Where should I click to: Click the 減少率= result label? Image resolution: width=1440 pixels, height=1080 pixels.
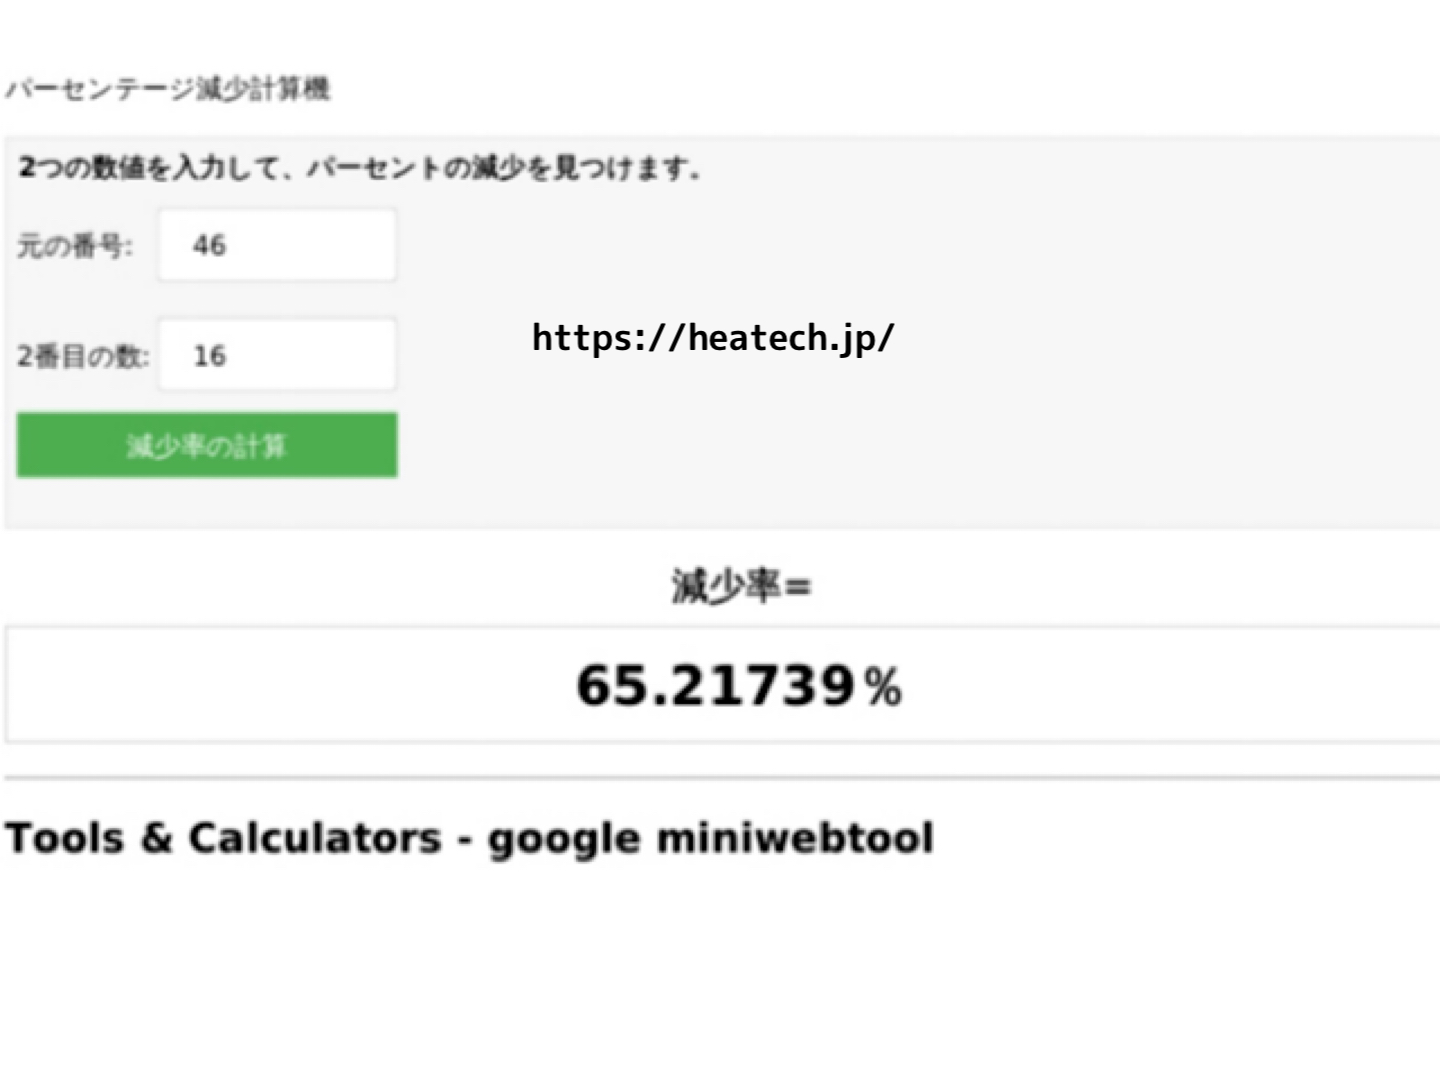pos(741,585)
